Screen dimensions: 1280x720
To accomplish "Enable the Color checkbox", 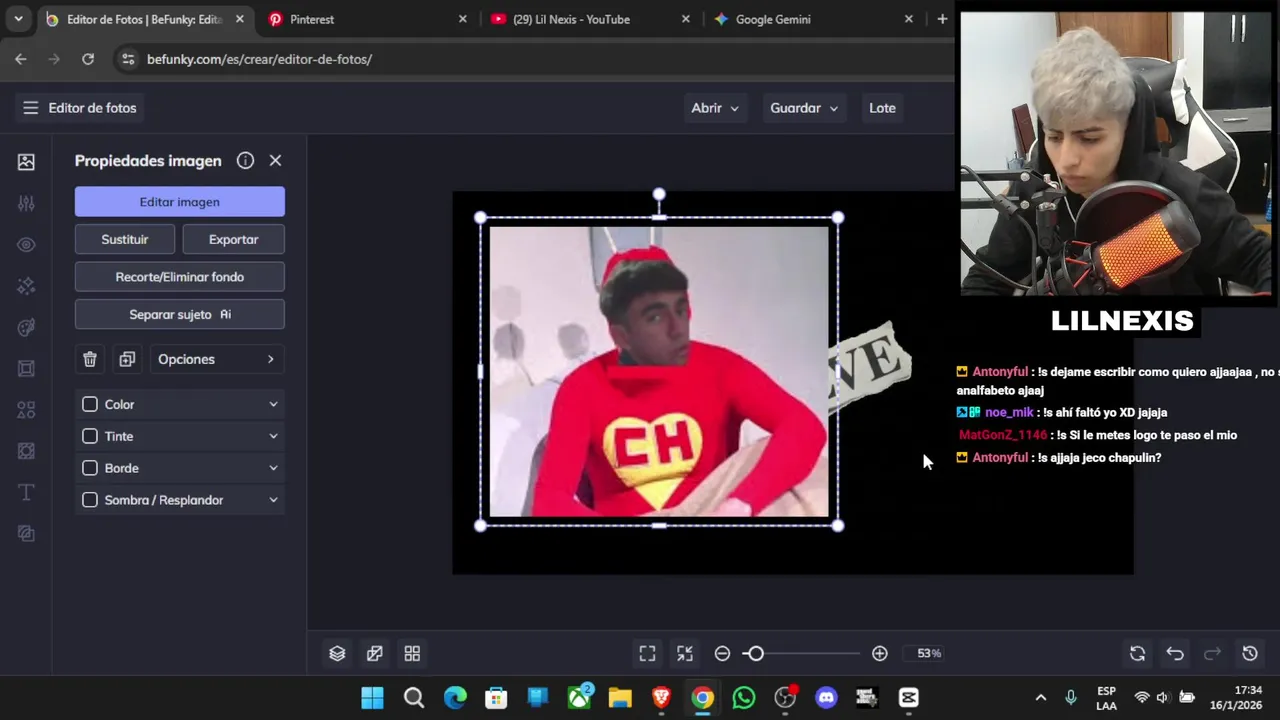I will (x=90, y=404).
